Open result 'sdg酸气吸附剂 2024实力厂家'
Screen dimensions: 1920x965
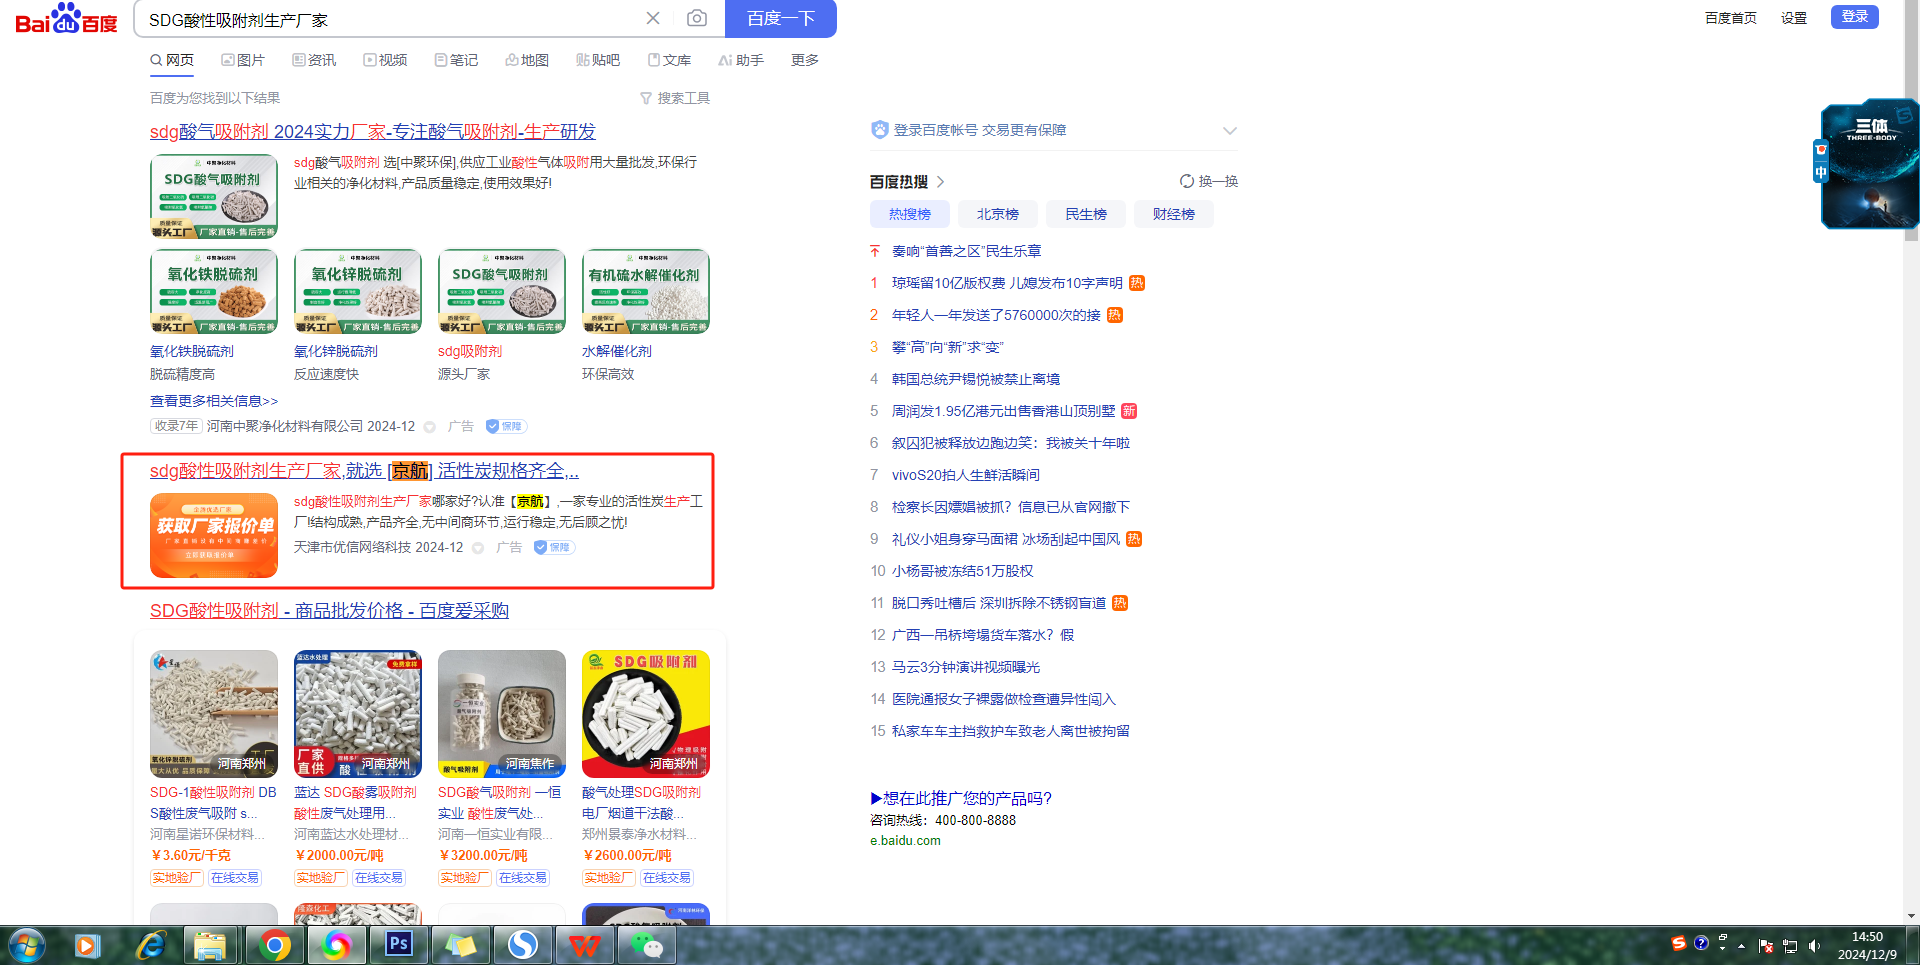(373, 132)
